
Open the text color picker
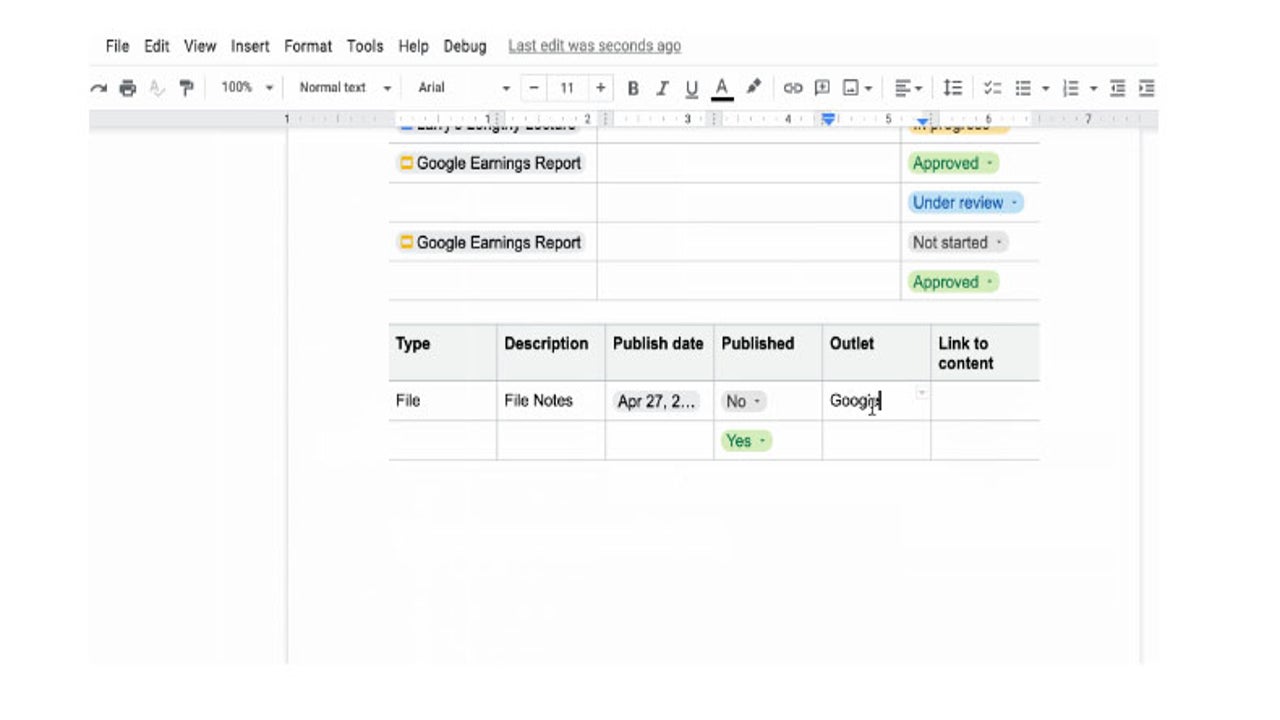[x=722, y=88]
